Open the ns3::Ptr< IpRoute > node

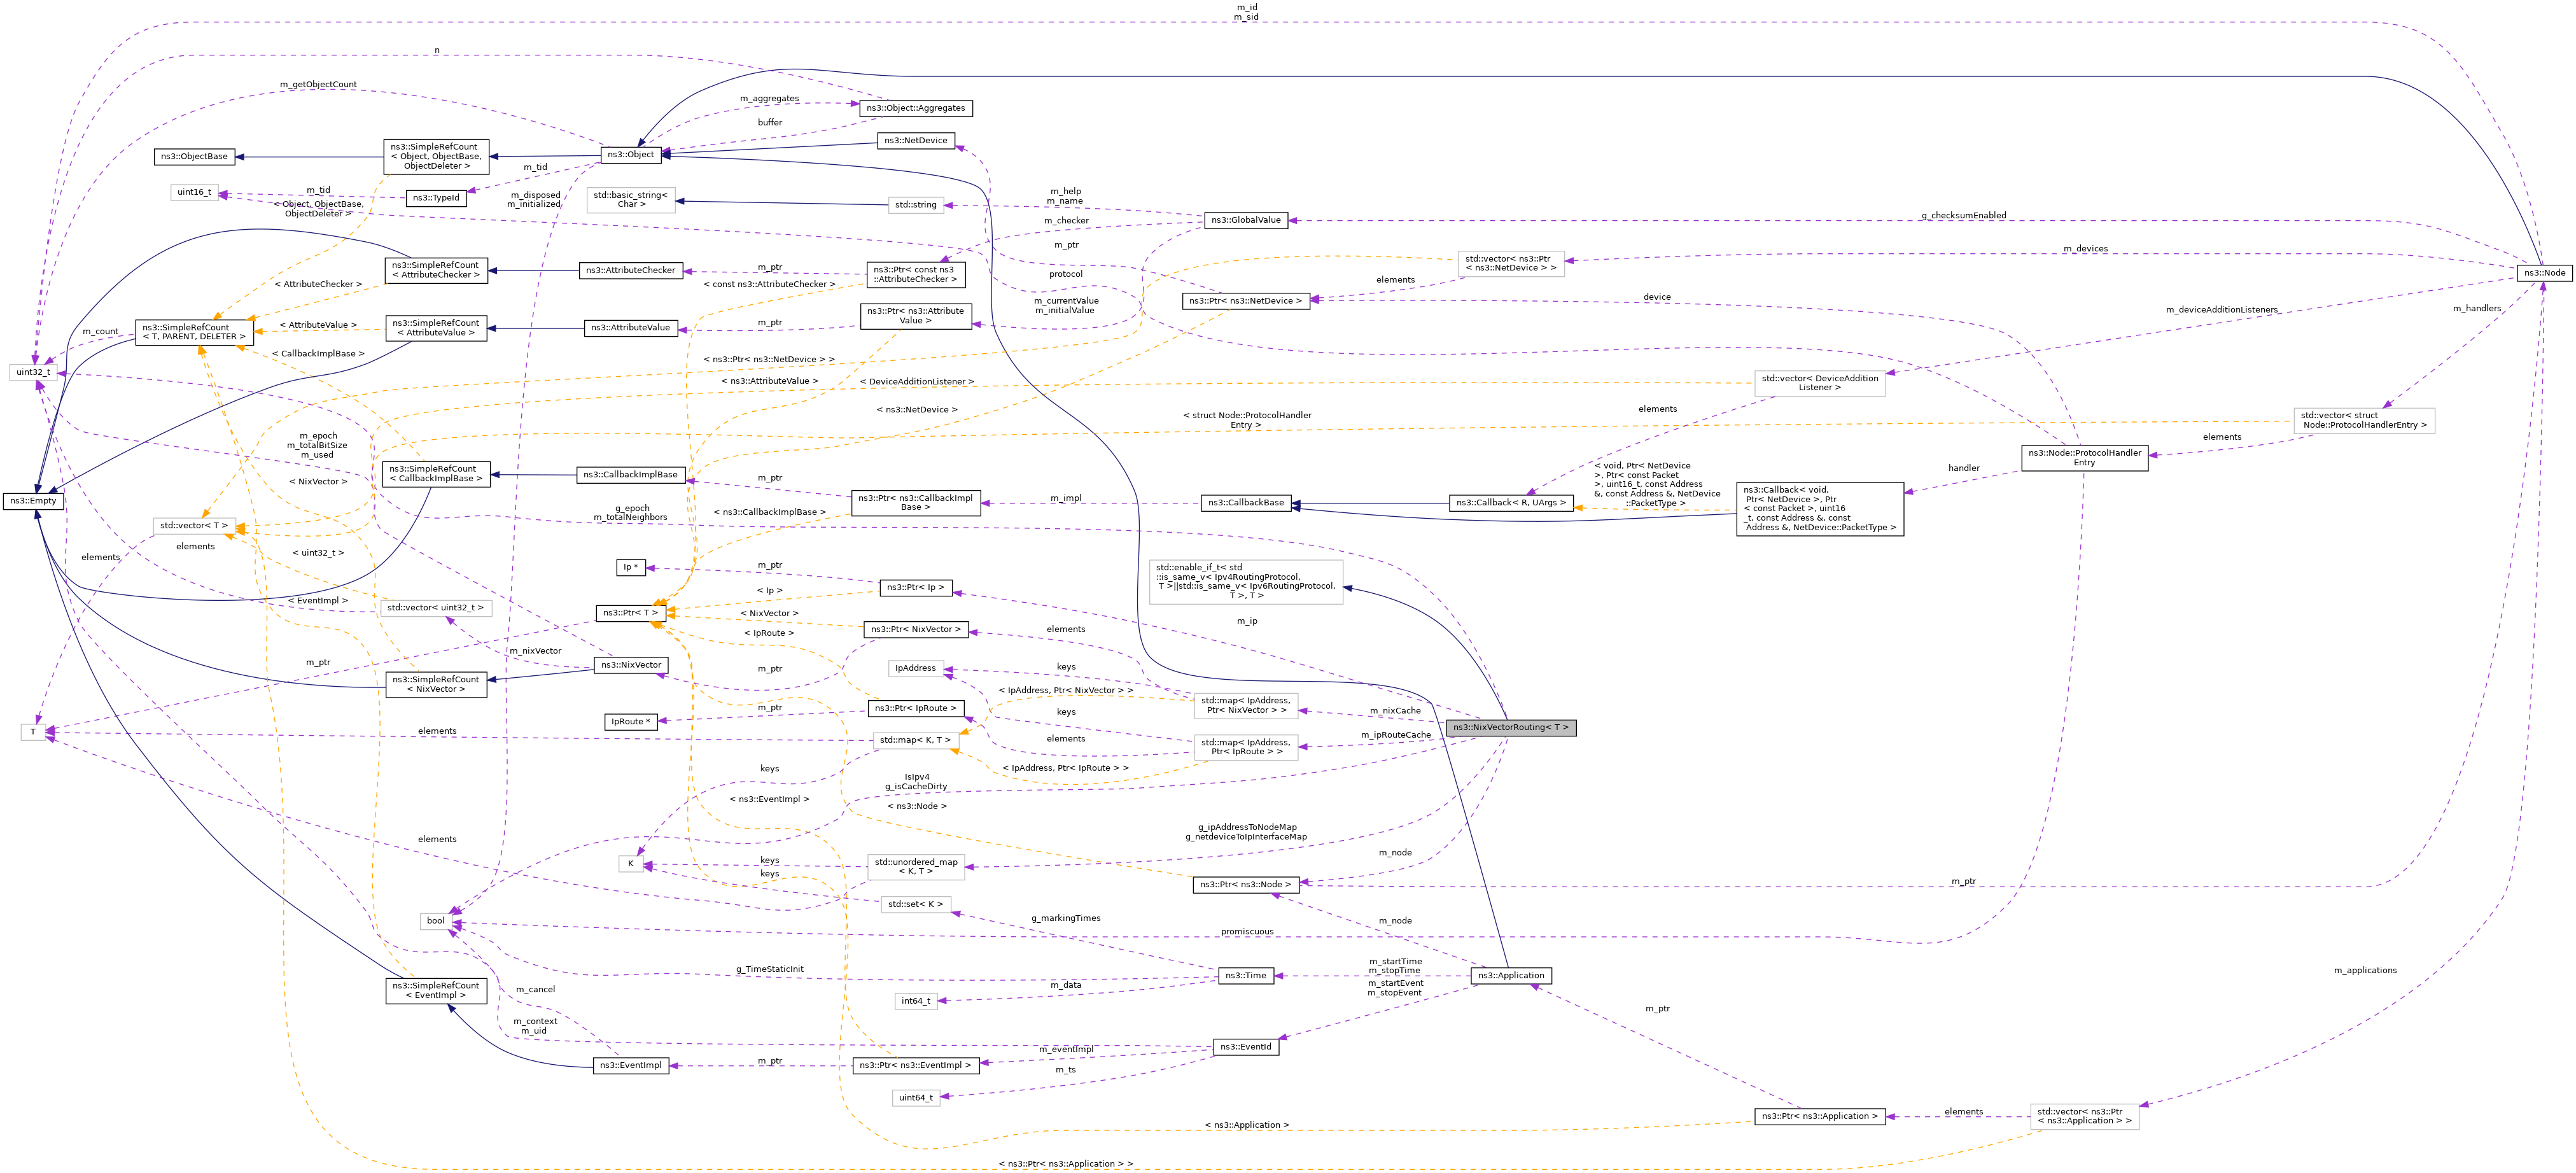point(915,708)
